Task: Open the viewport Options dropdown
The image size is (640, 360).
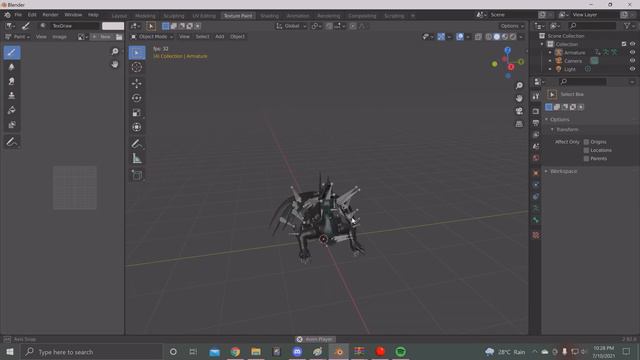Action: click(x=512, y=26)
